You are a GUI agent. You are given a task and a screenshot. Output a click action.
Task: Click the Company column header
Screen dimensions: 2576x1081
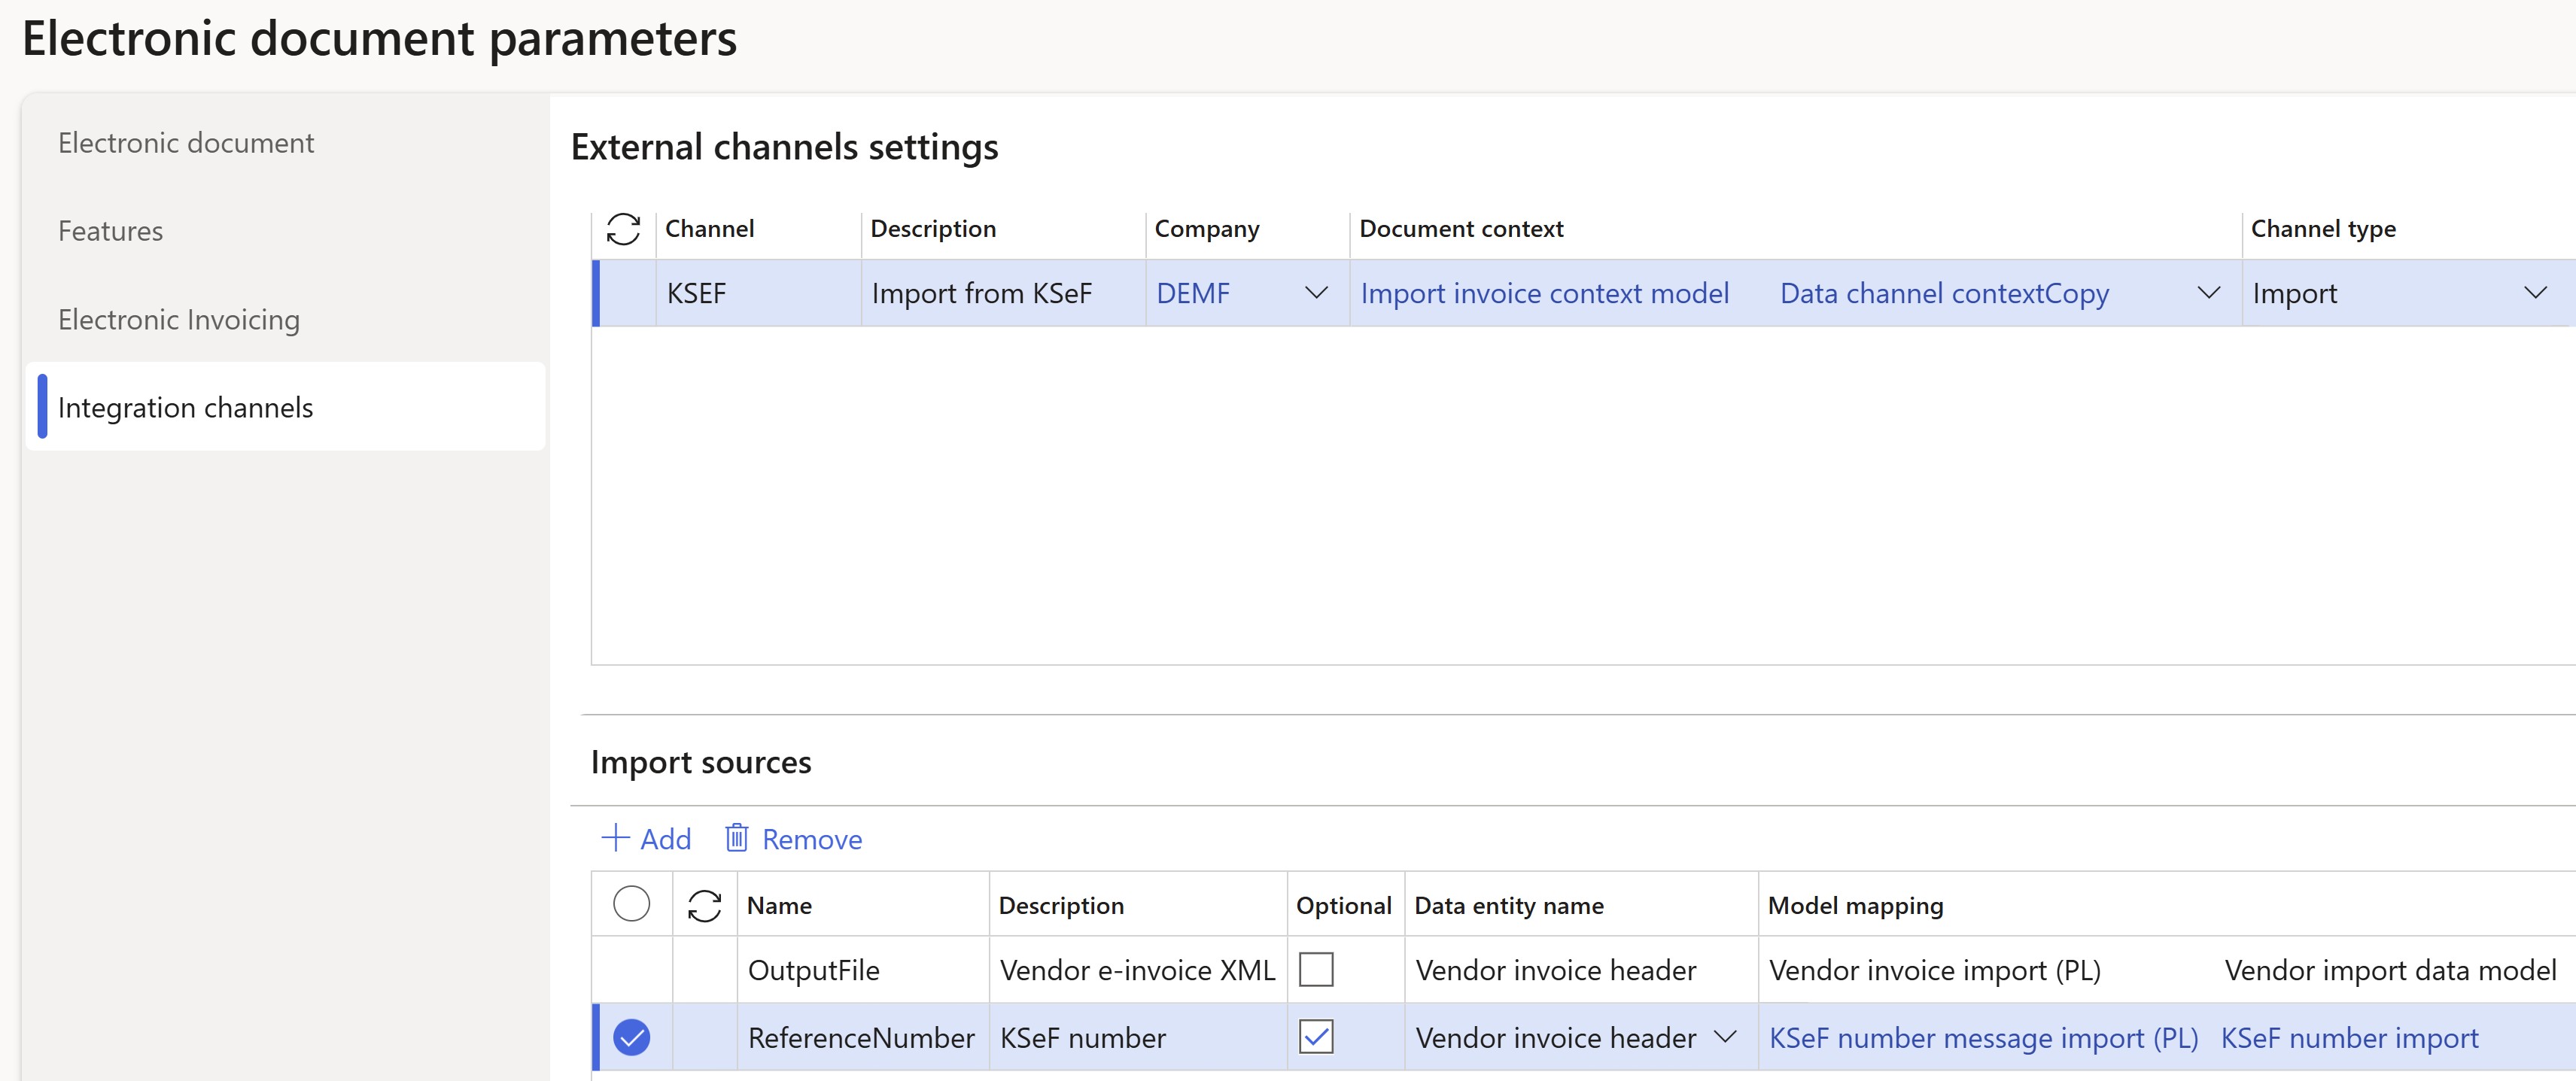tap(1207, 229)
